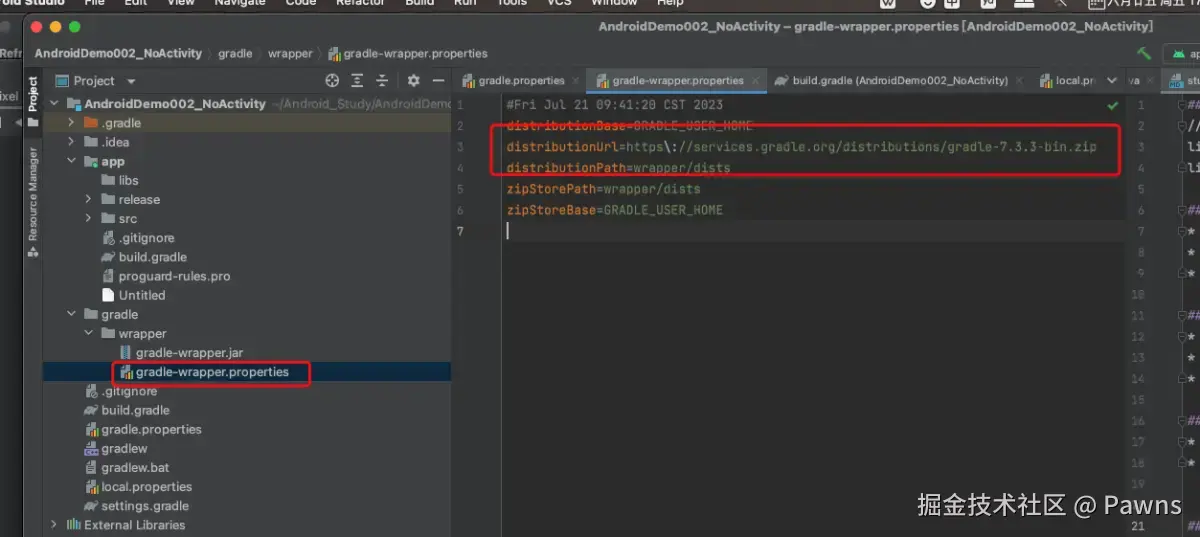Collapse AndroidDemo002_NoActivity root node
This screenshot has width=1200, height=537.
[x=54, y=104]
